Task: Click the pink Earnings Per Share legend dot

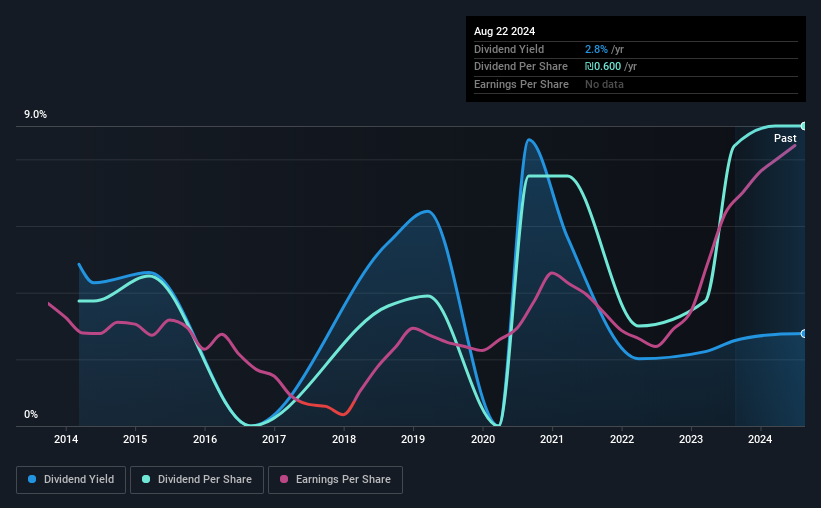Action: (284, 479)
